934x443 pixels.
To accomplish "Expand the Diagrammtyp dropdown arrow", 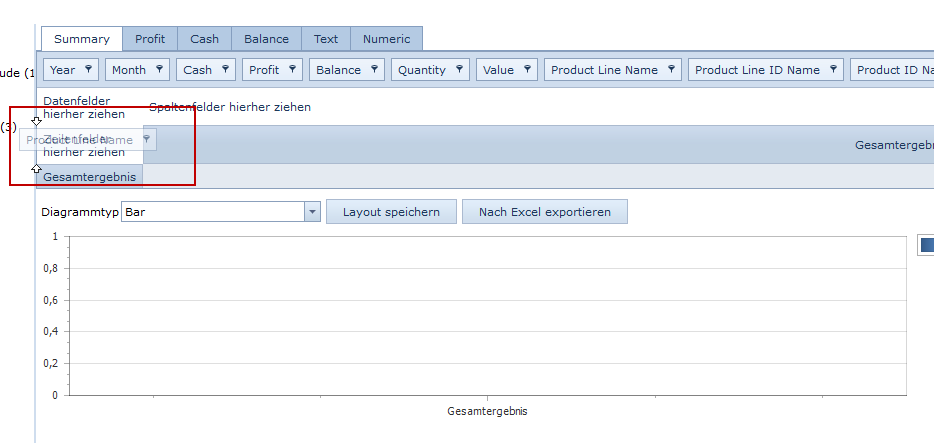I will pos(312,212).
